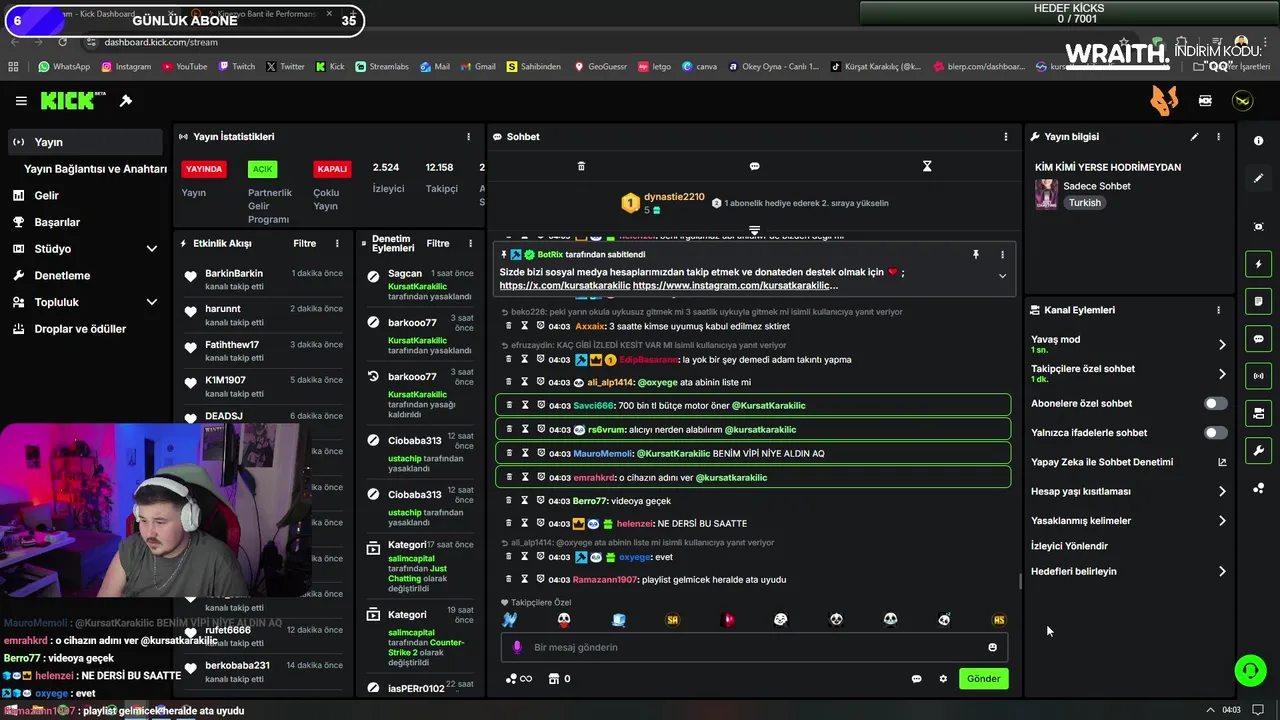The image size is (1280, 720).
Task: Unpin the BotRix pinned message
Action: [x=976, y=255]
